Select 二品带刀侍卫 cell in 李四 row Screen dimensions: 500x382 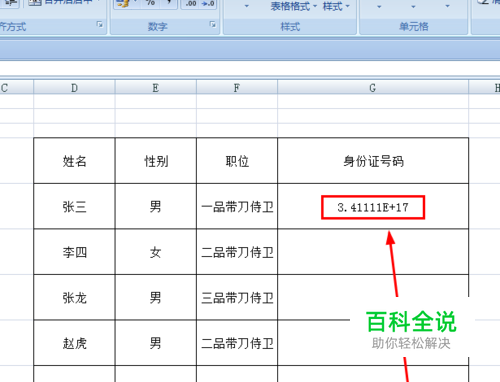(237, 252)
